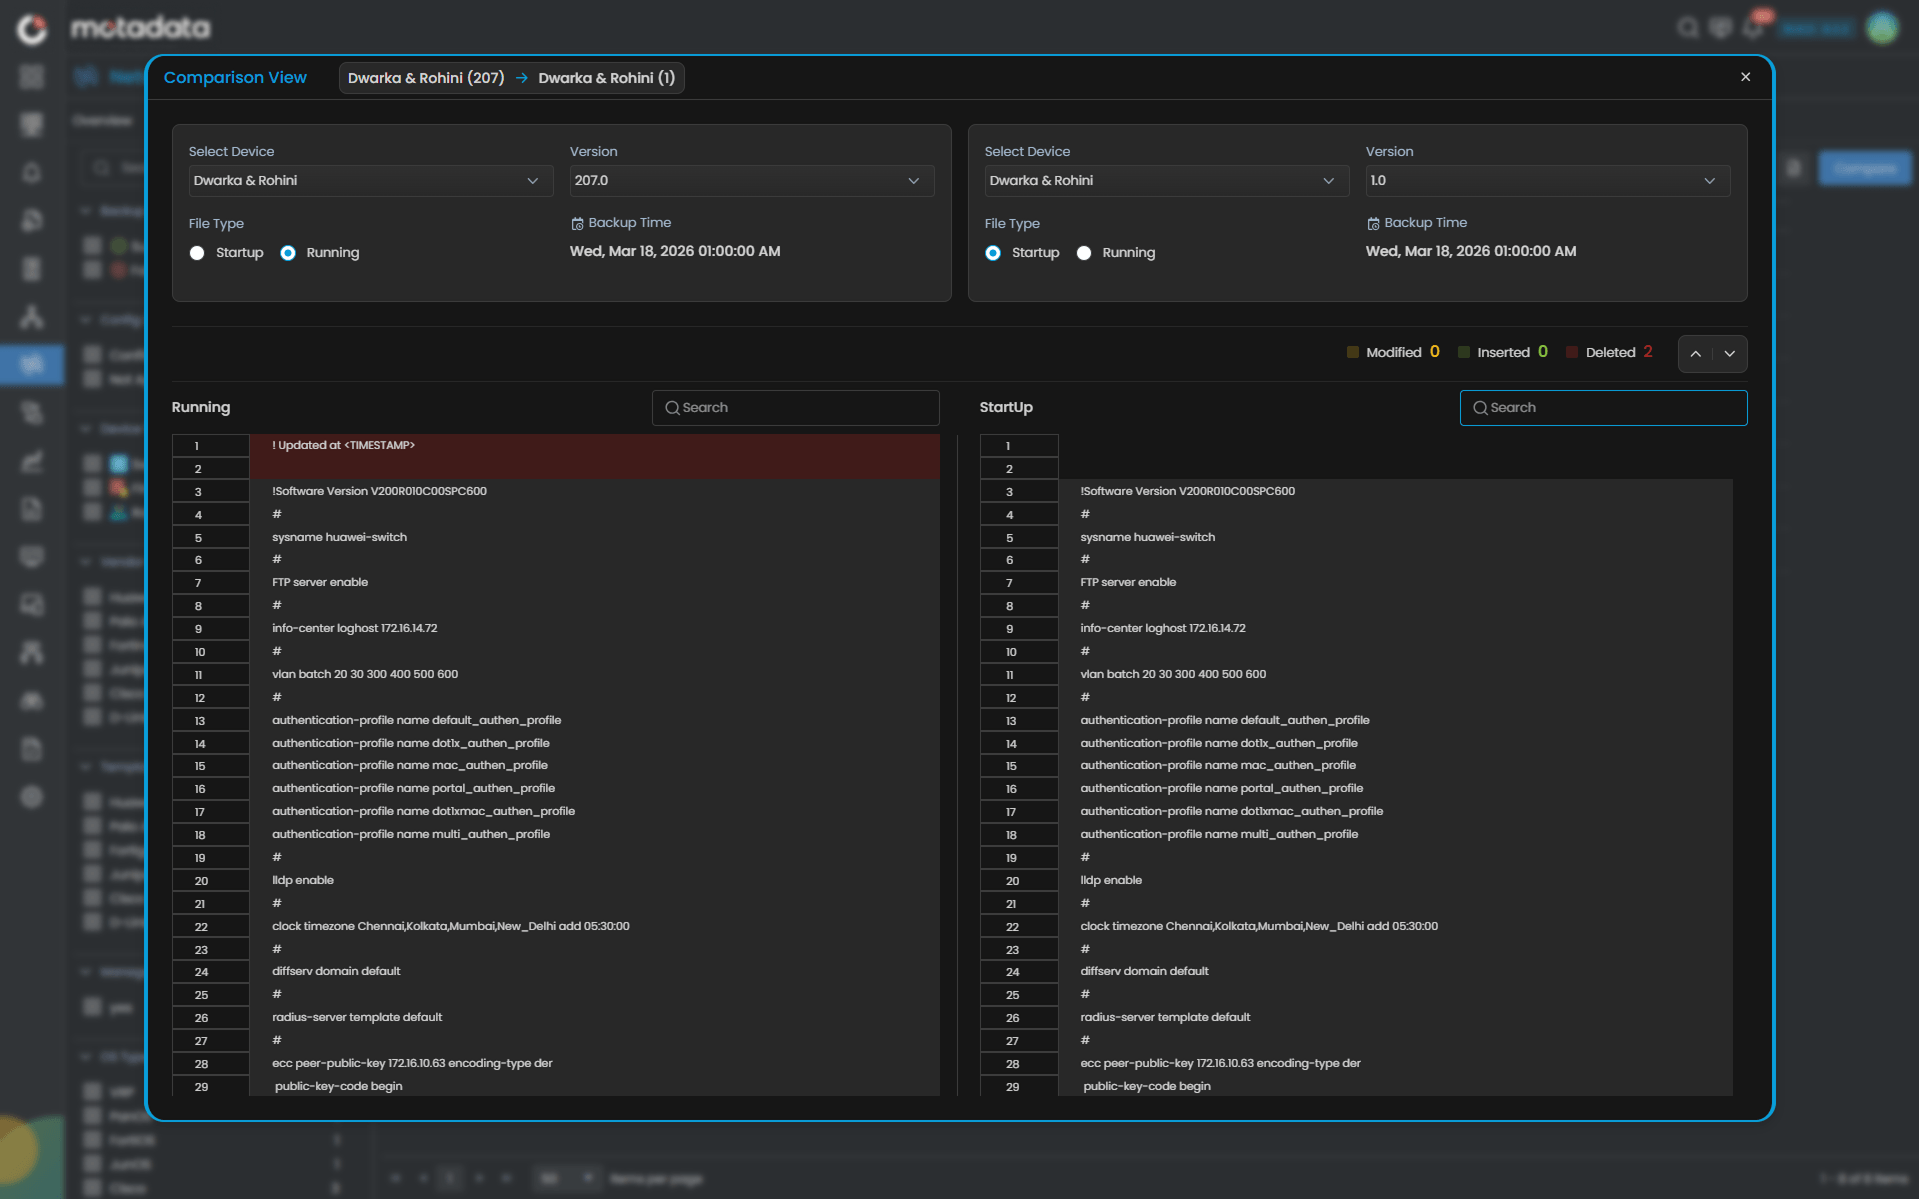Click the Motadata logo icon
The width and height of the screenshot is (1919, 1199).
32,29
